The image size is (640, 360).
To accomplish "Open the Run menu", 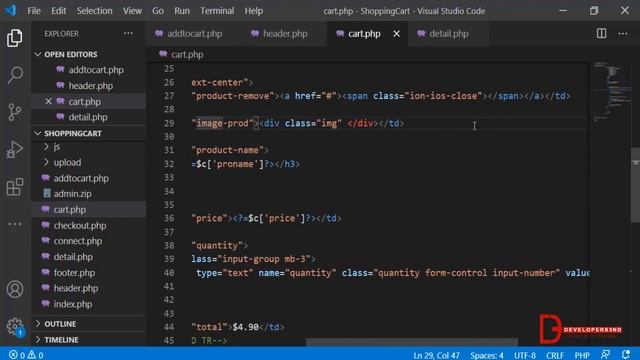I will point(182,11).
